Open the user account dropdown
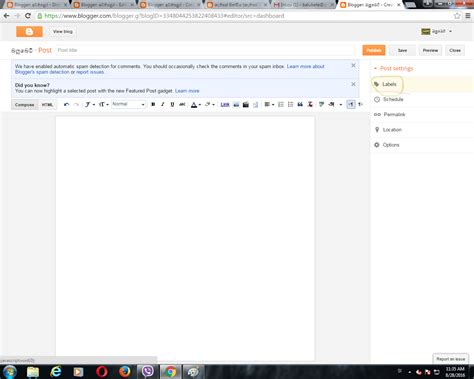Viewport: 474px width, 379px height. pyautogui.click(x=437, y=31)
